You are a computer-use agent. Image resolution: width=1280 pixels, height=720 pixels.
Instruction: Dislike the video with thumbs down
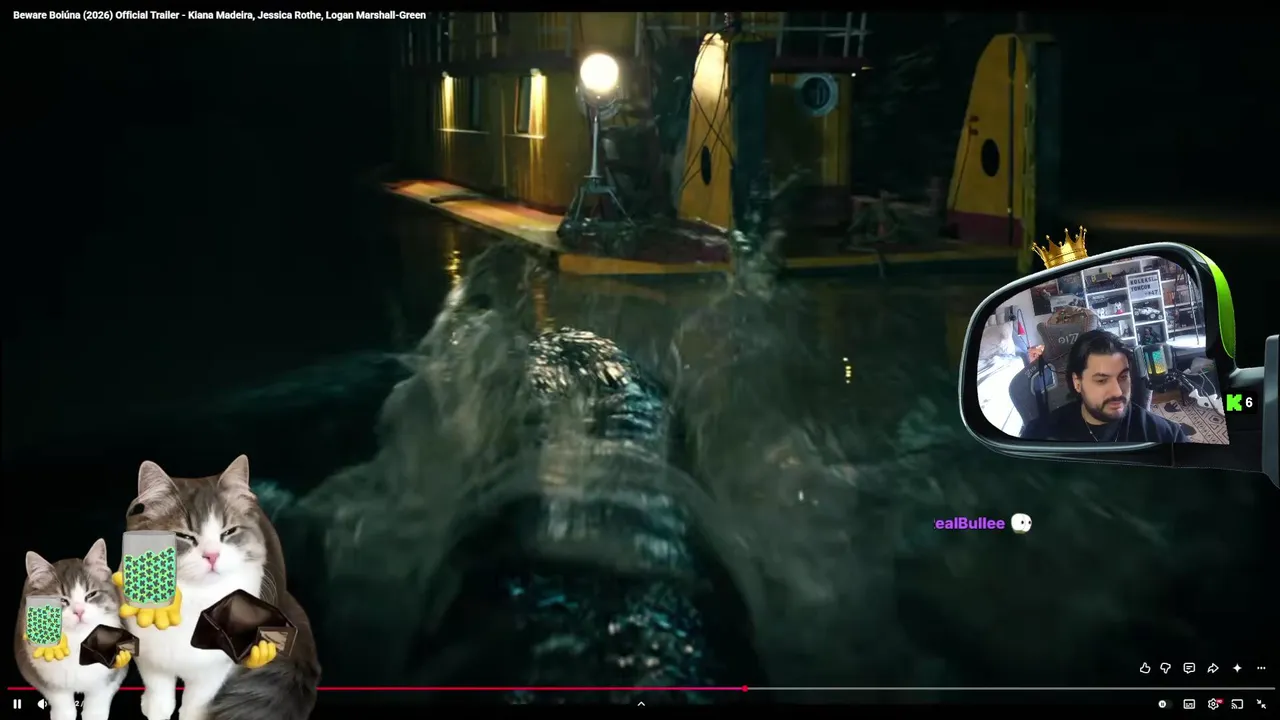coord(1165,668)
